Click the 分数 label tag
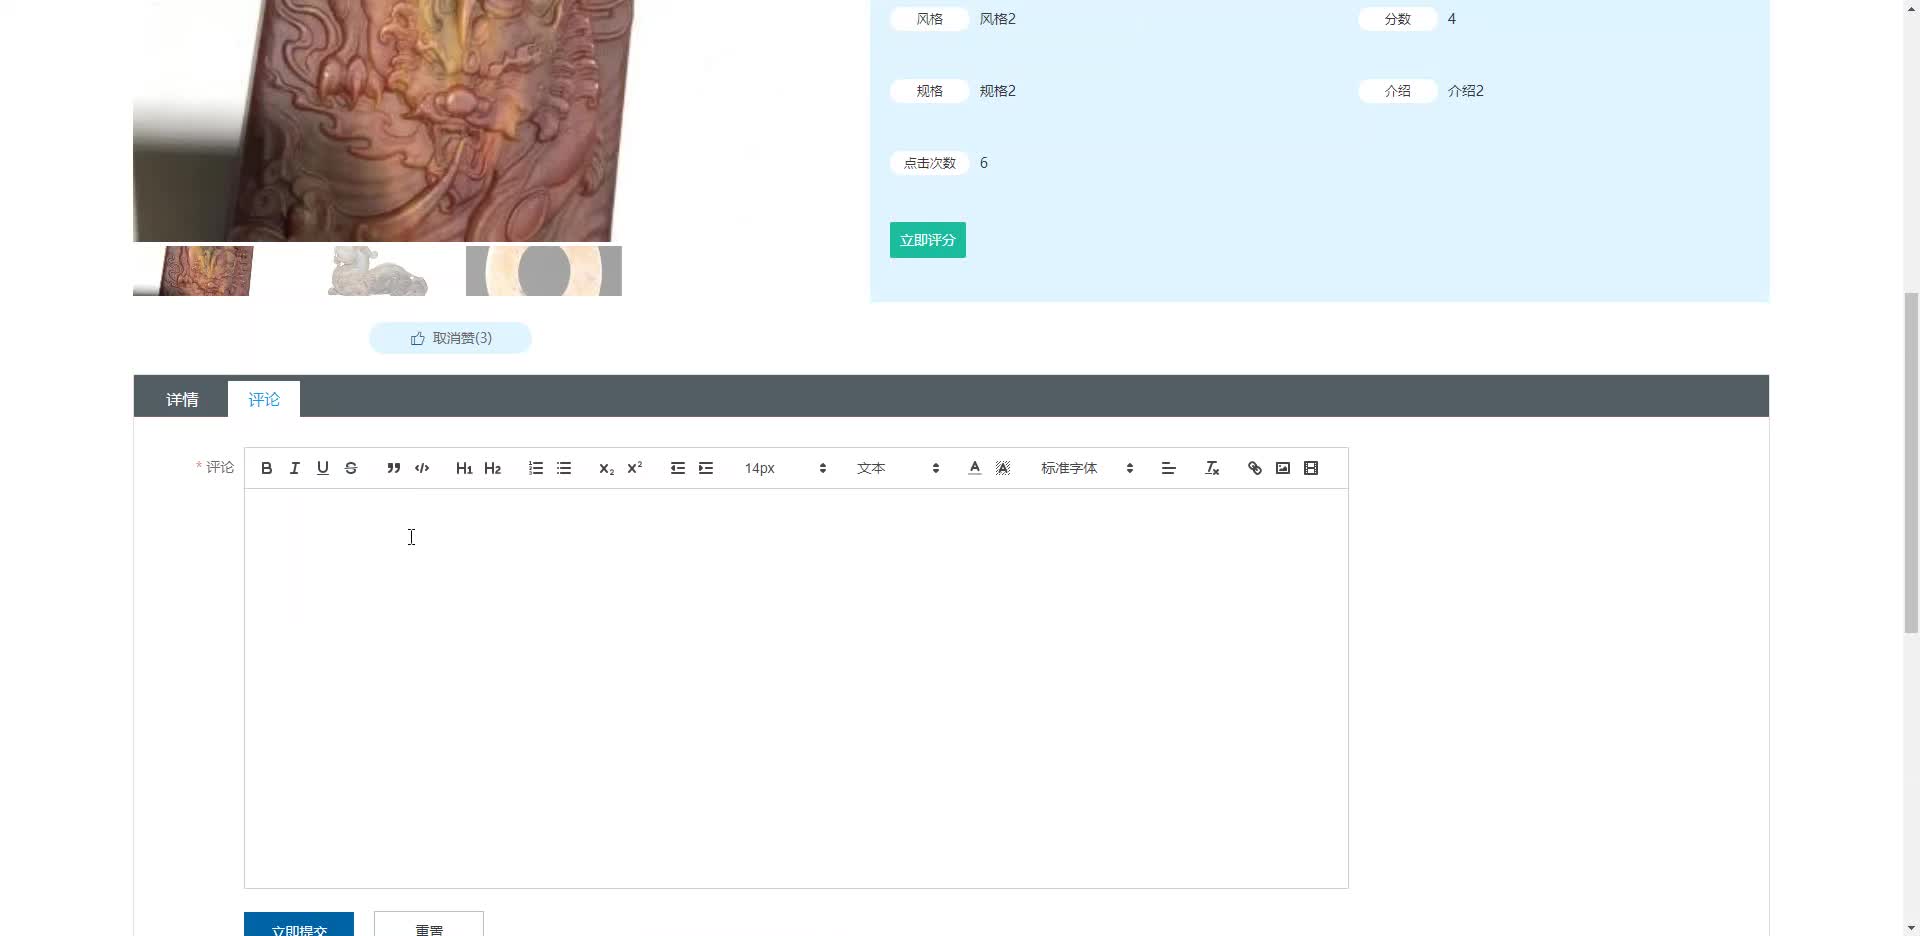Image resolution: width=1920 pixels, height=936 pixels. tap(1397, 19)
